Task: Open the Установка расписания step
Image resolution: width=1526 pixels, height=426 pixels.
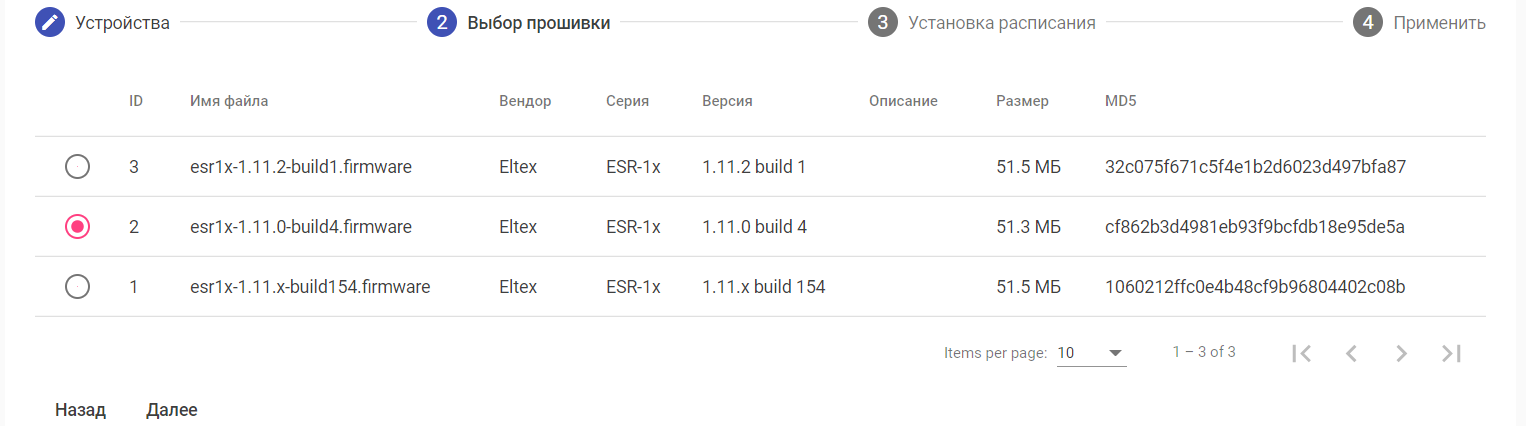Action: tap(1001, 23)
